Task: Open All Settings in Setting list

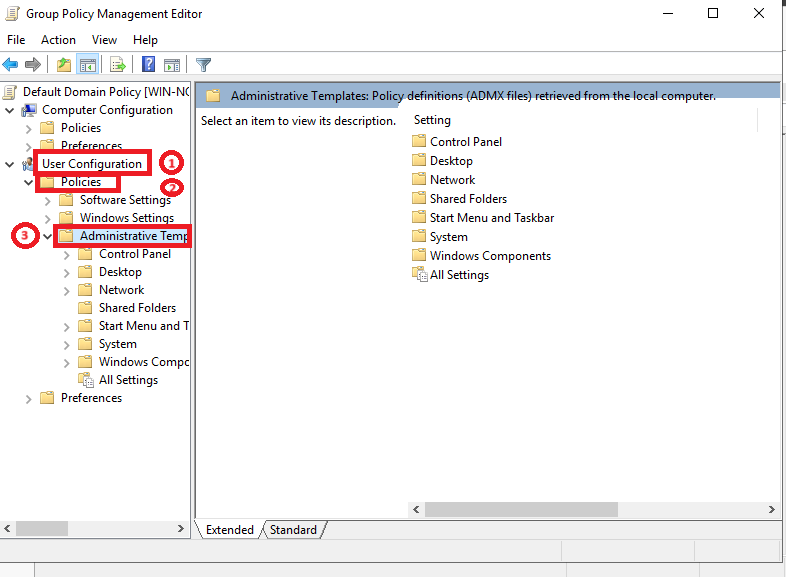Action: 459,275
